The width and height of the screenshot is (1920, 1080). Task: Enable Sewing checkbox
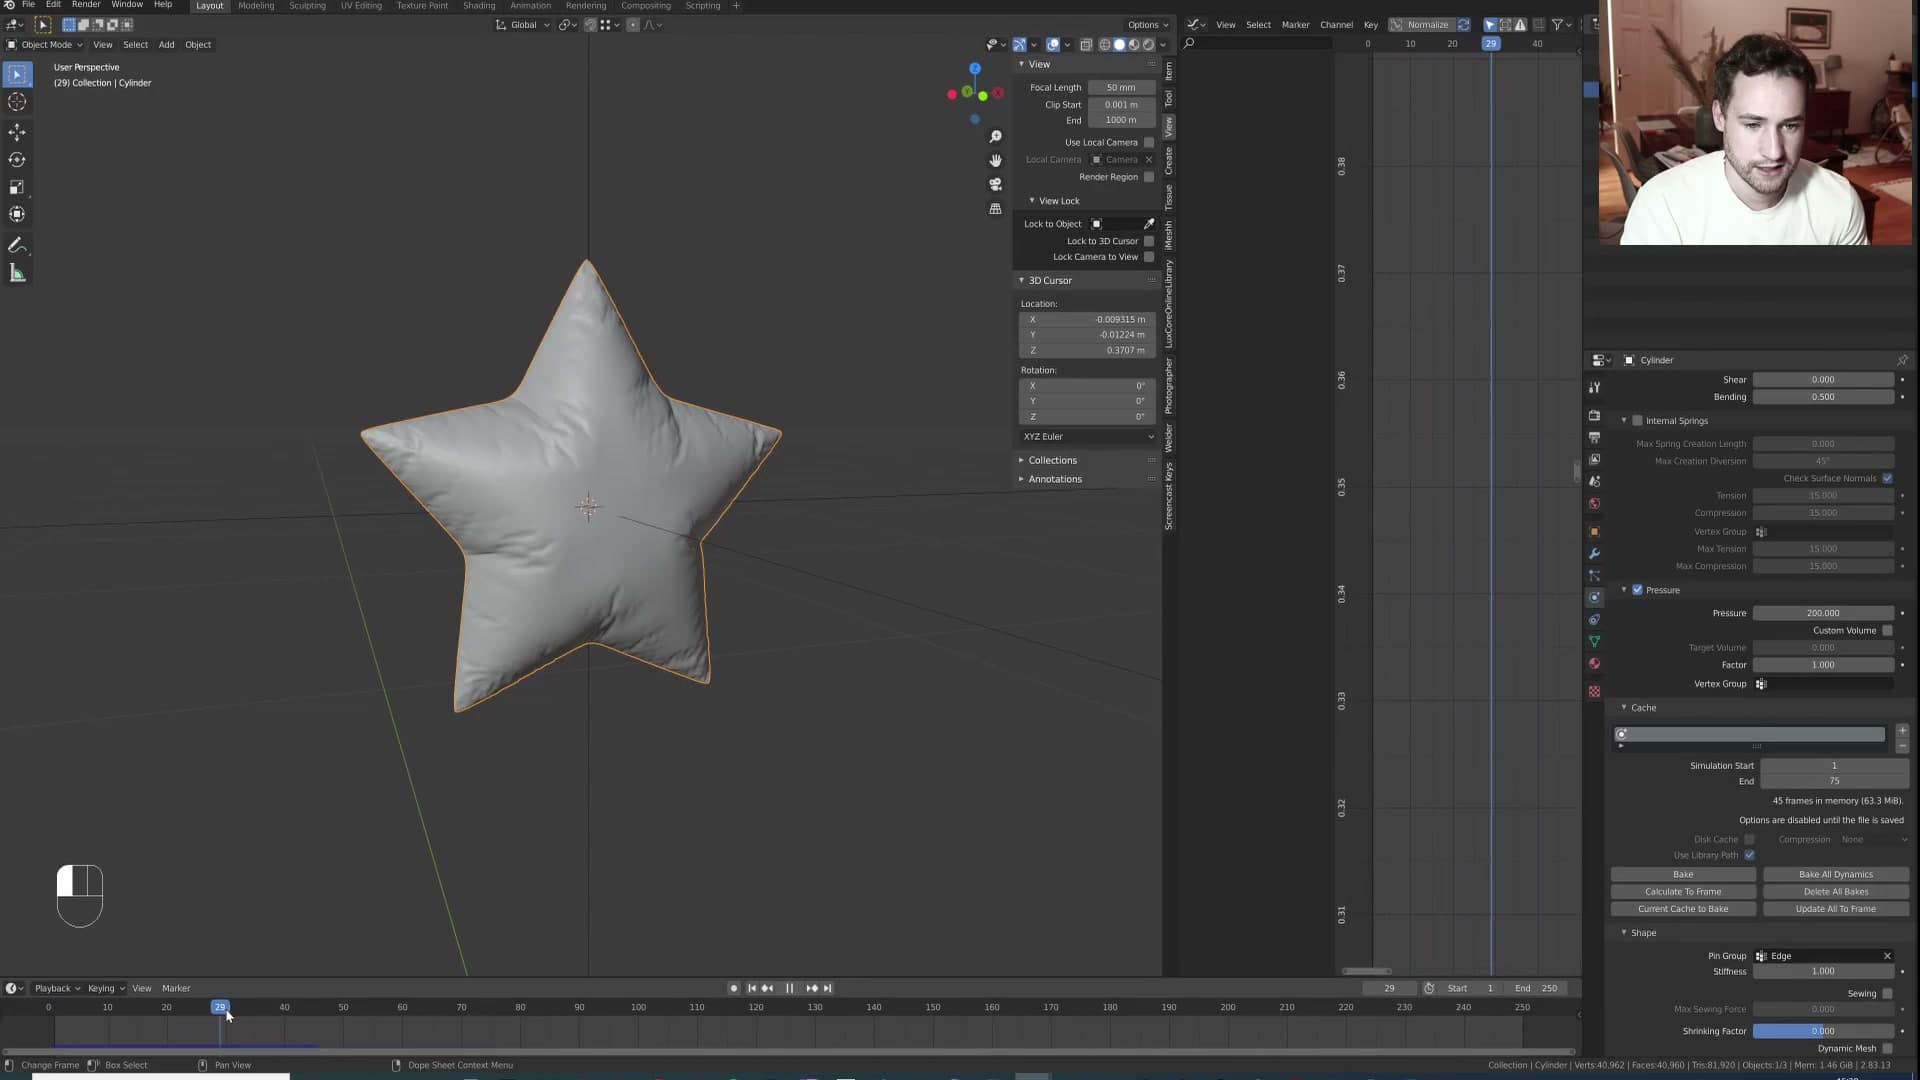[1887, 994]
